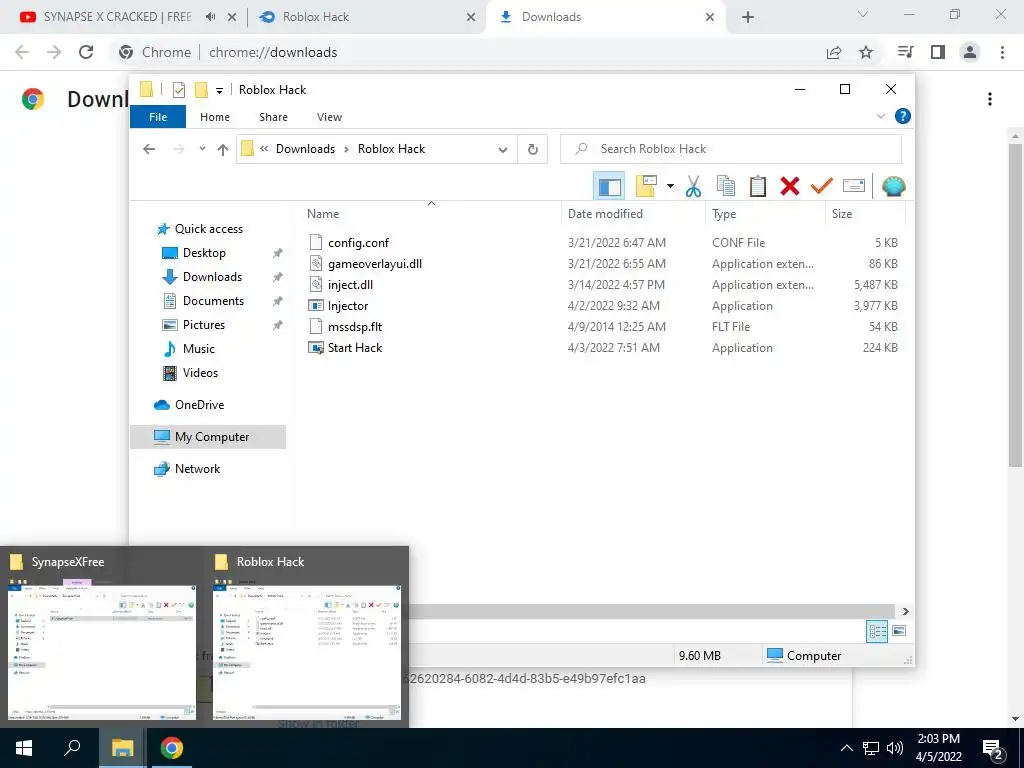Image resolution: width=1024 pixels, height=768 pixels.
Task: Open Documents in navigation pane
Action: pos(213,301)
